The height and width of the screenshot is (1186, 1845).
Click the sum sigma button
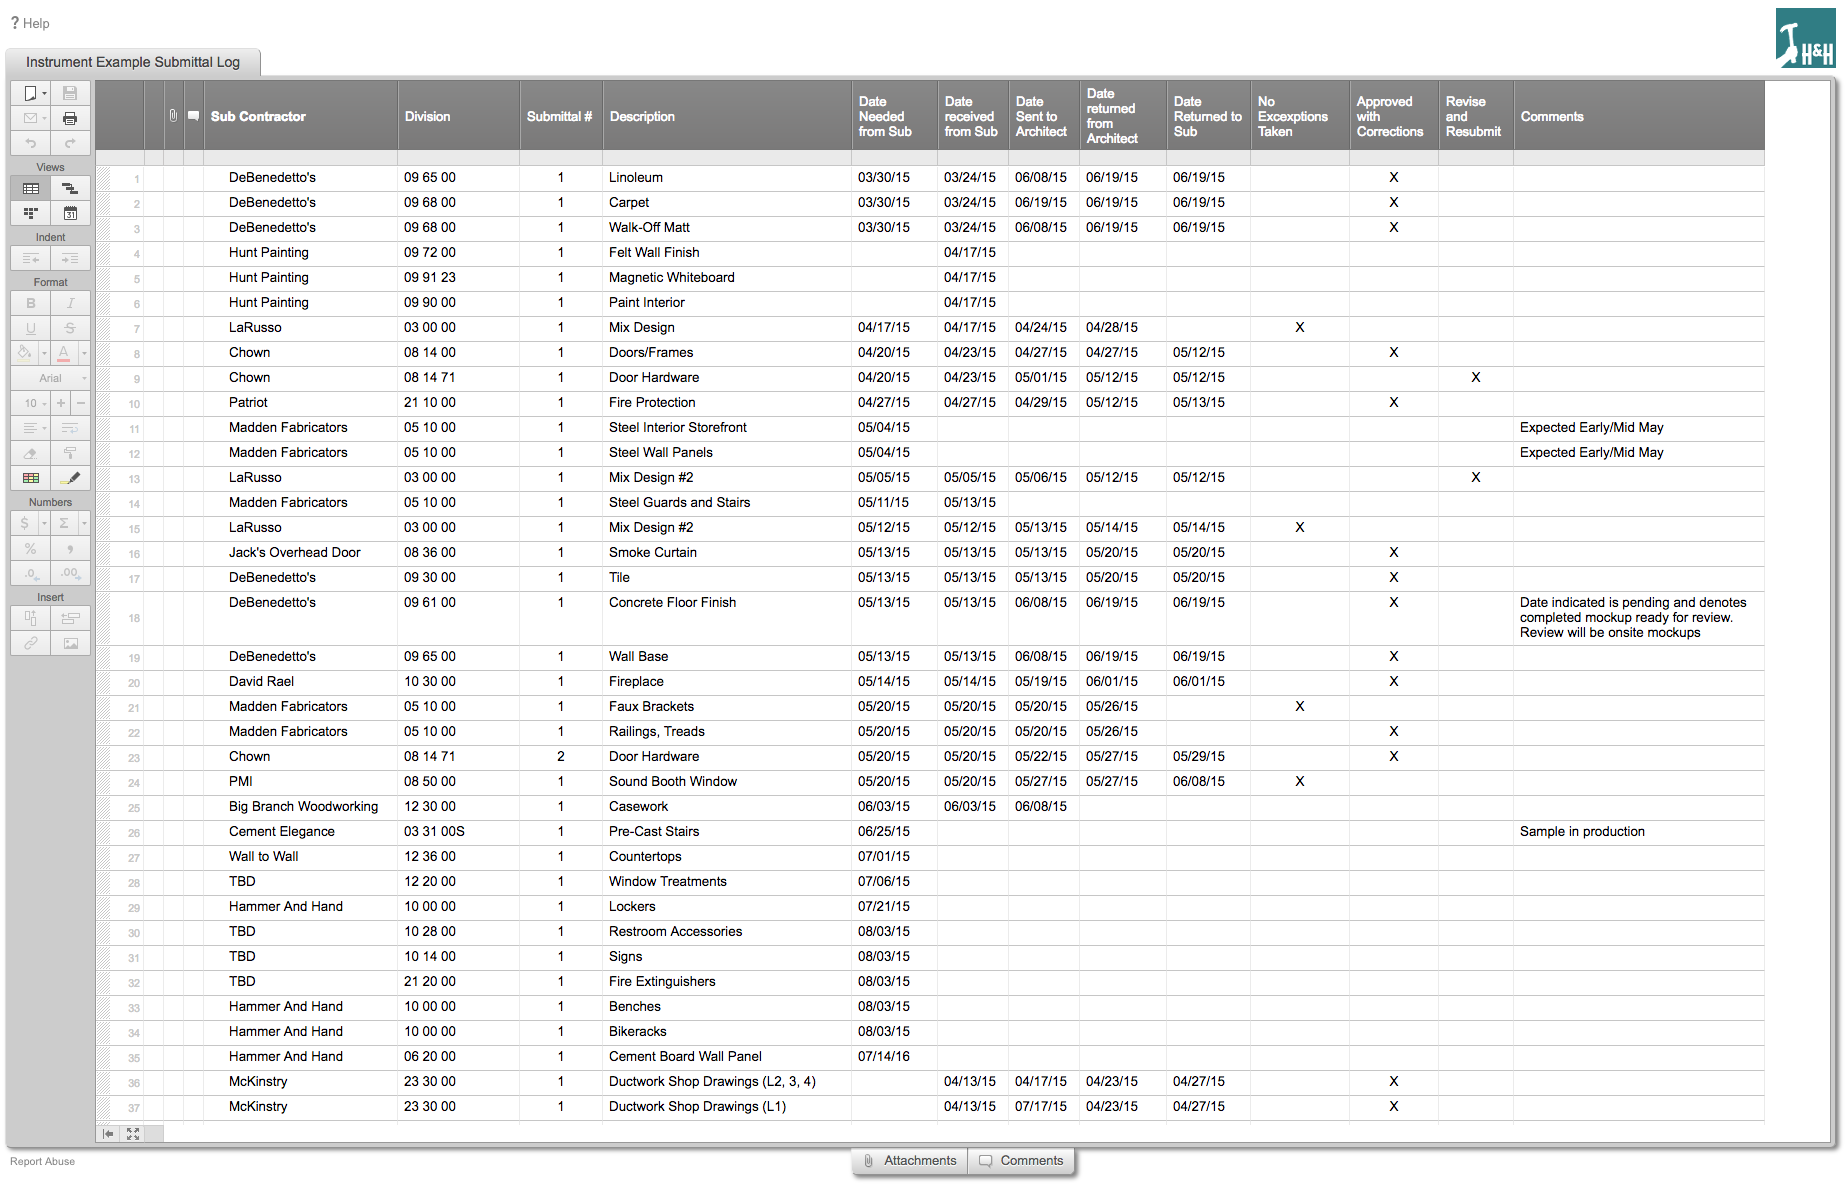click(x=64, y=523)
